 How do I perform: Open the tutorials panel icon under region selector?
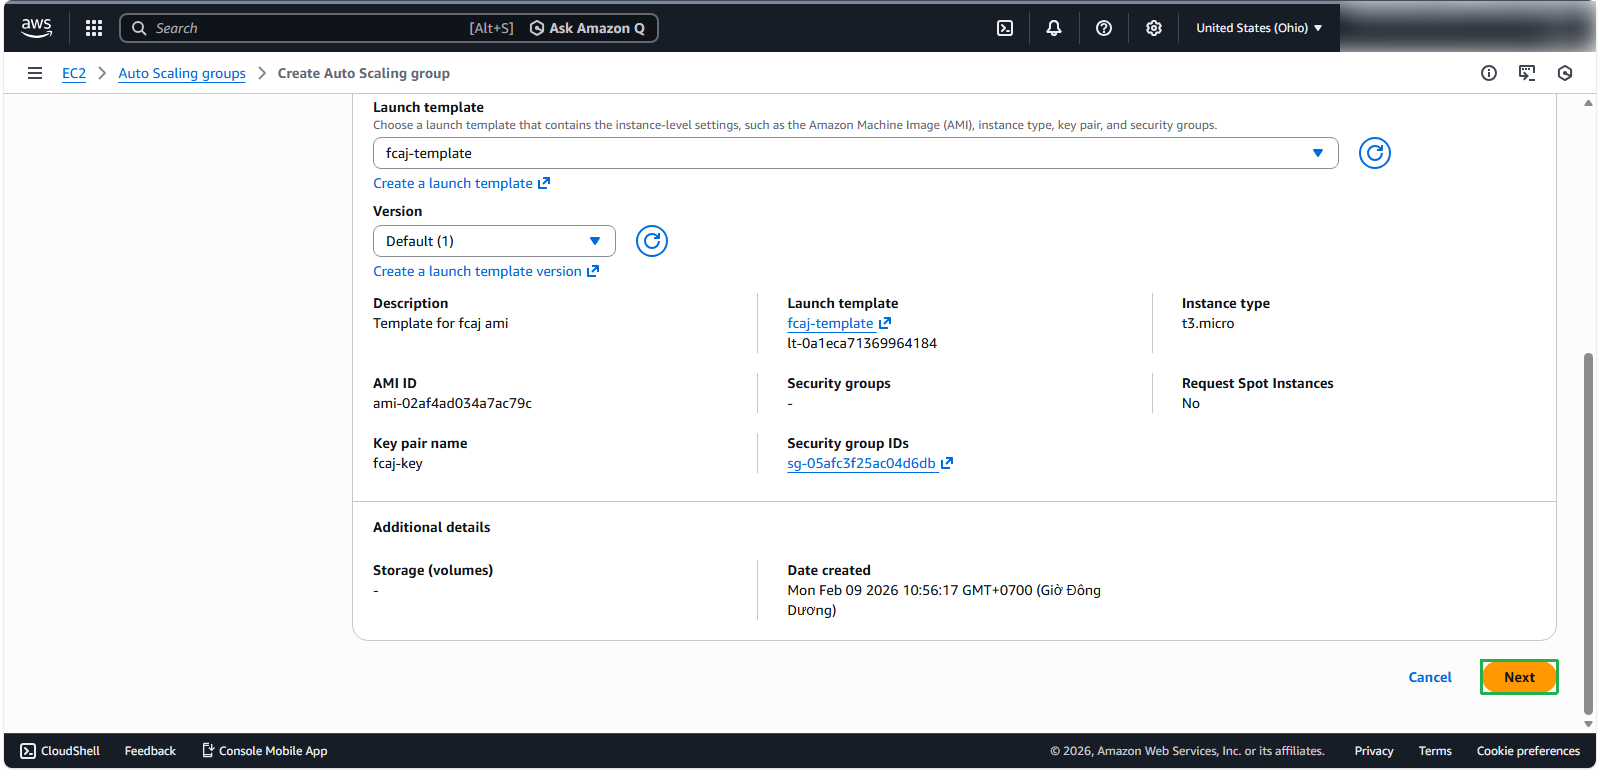(x=1527, y=73)
